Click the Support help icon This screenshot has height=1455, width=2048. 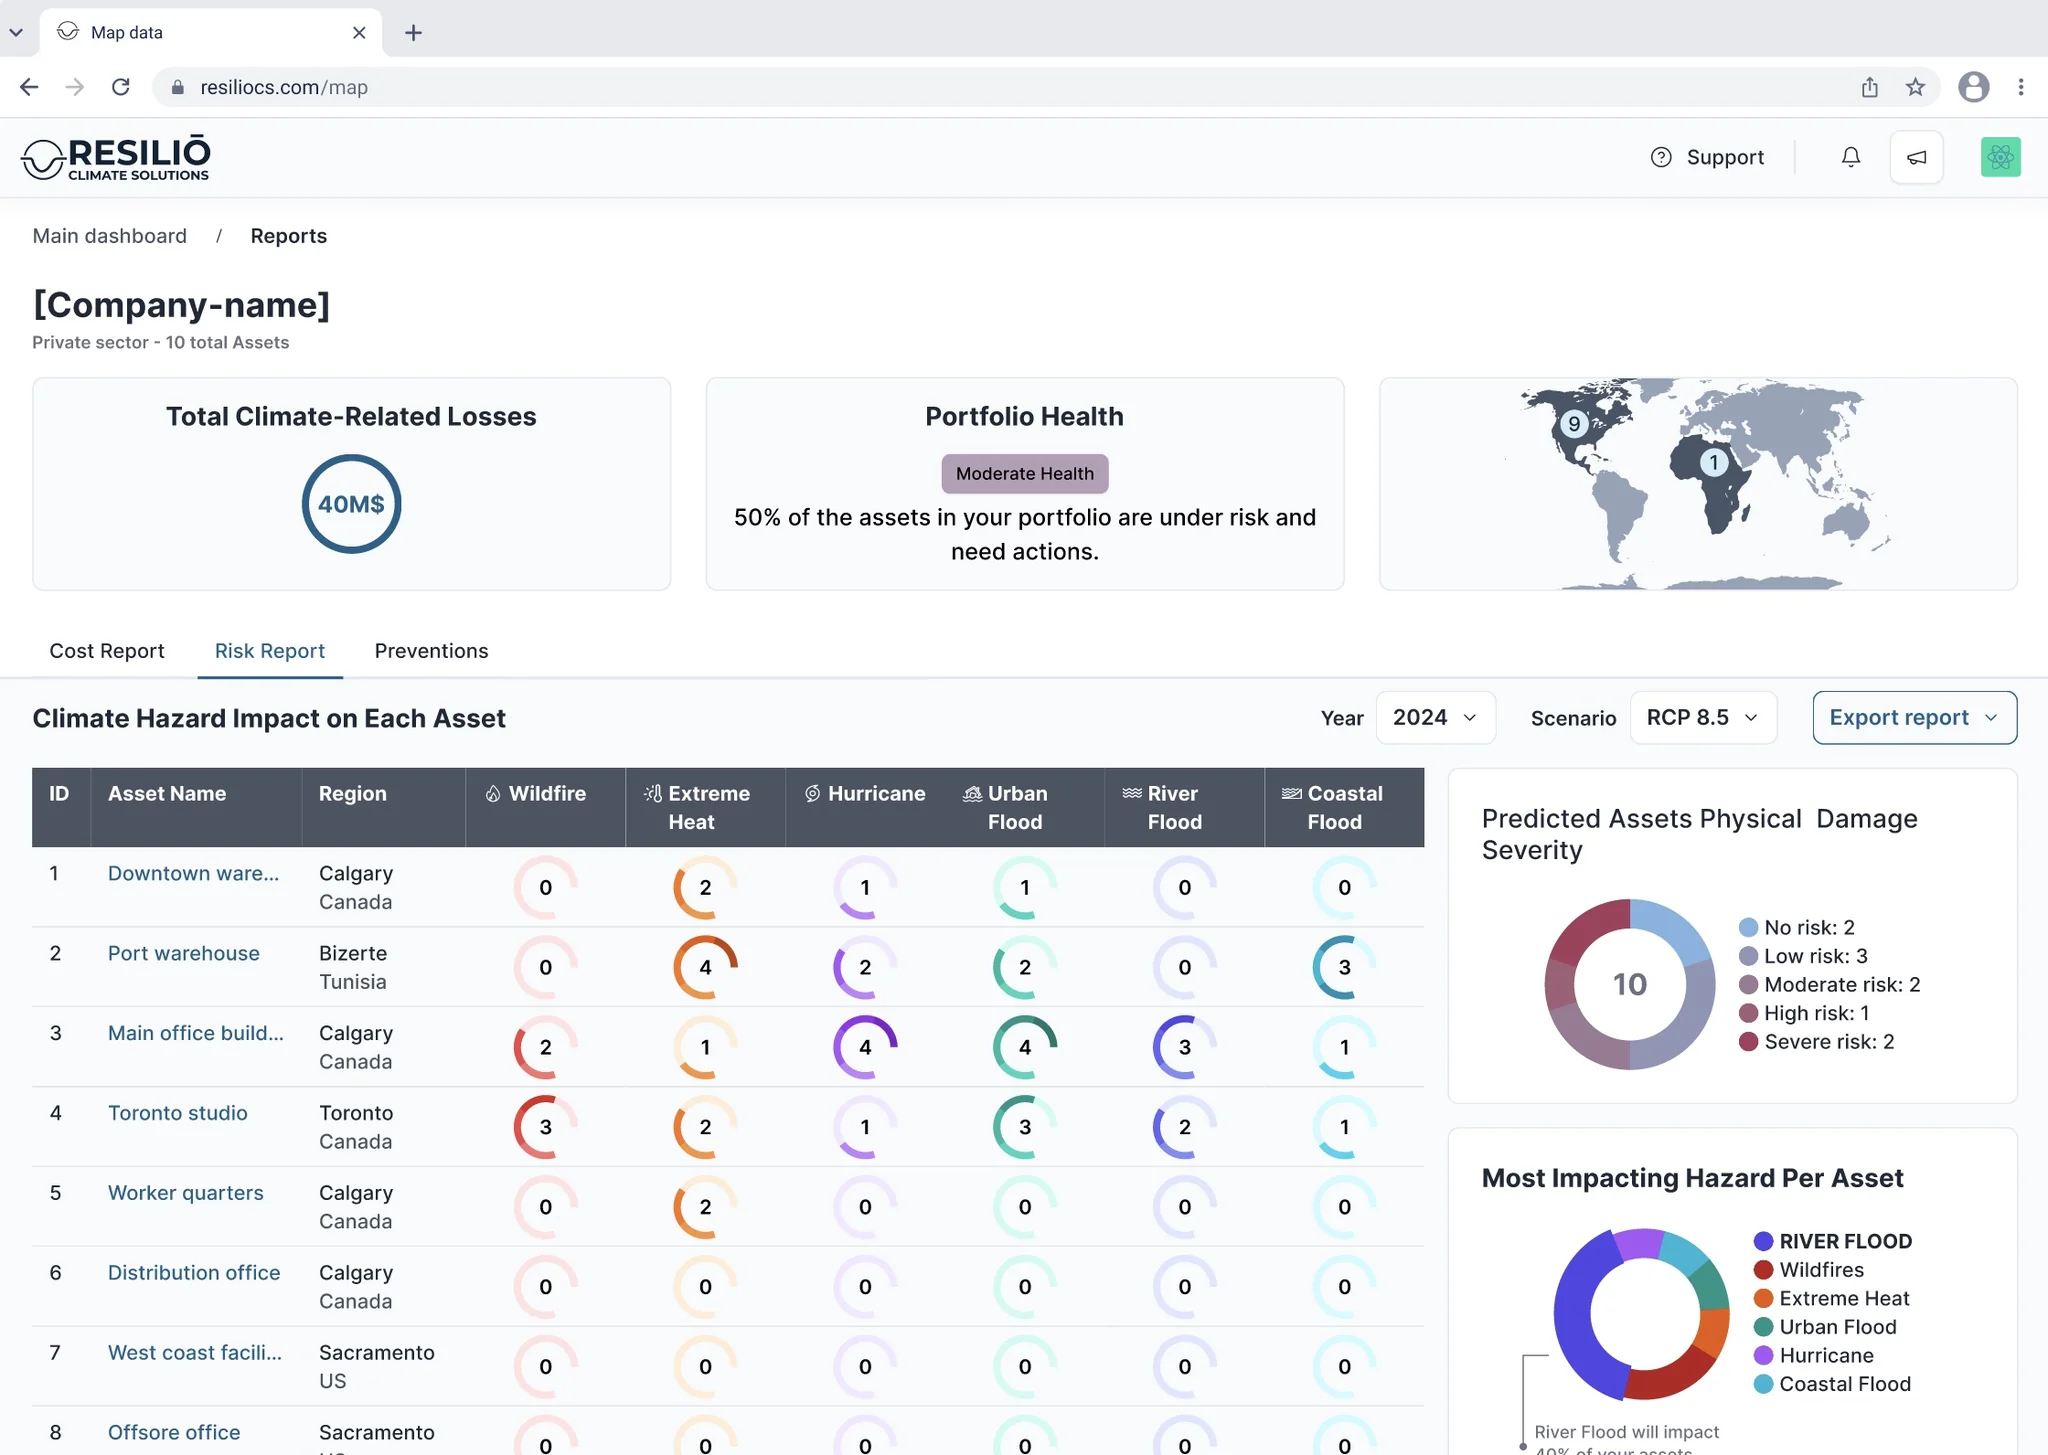click(1661, 157)
